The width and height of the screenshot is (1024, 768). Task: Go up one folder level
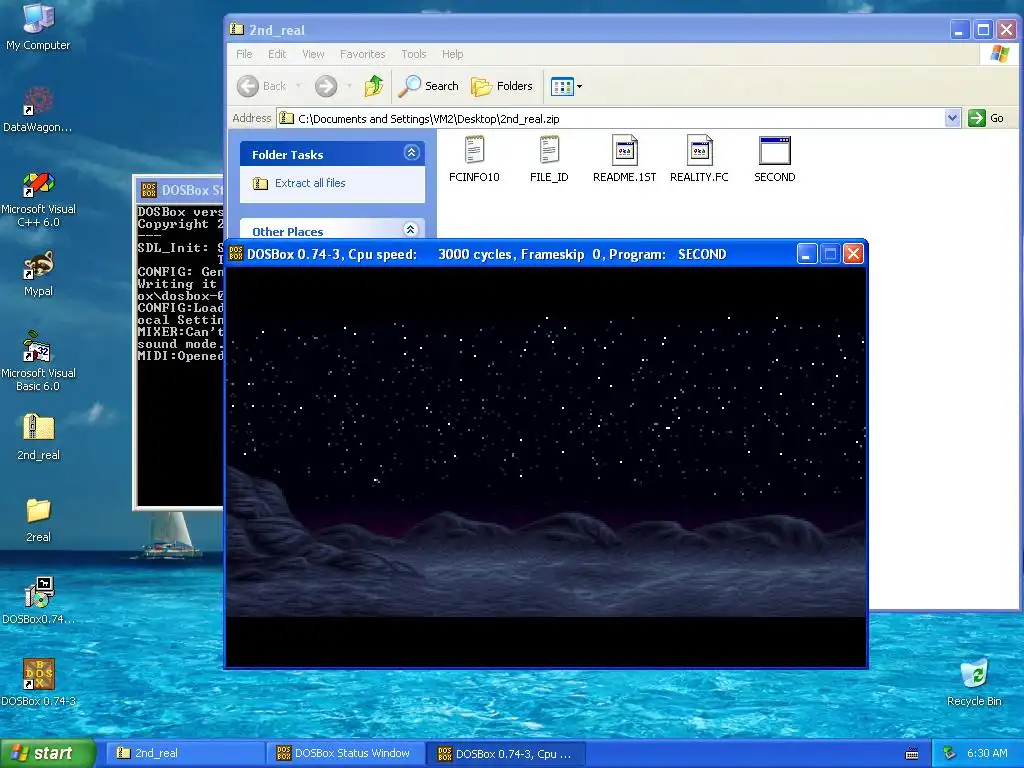coord(374,86)
